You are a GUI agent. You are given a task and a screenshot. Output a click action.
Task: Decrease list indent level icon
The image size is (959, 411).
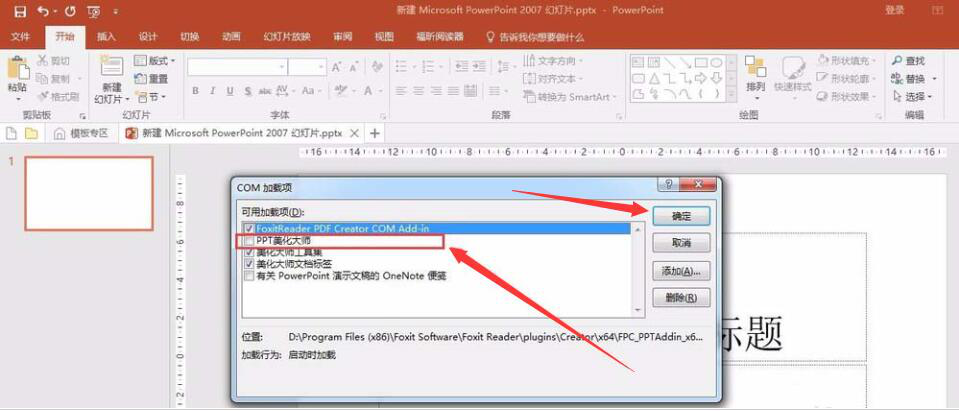(462, 66)
